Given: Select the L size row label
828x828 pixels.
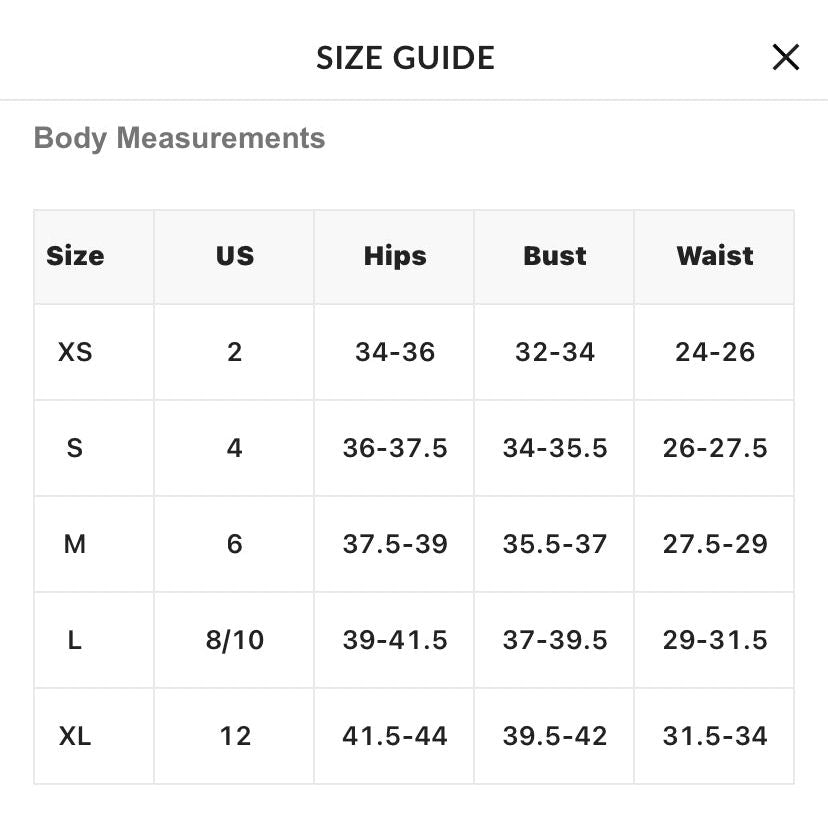Looking at the screenshot, I should pyautogui.click(x=75, y=640).
